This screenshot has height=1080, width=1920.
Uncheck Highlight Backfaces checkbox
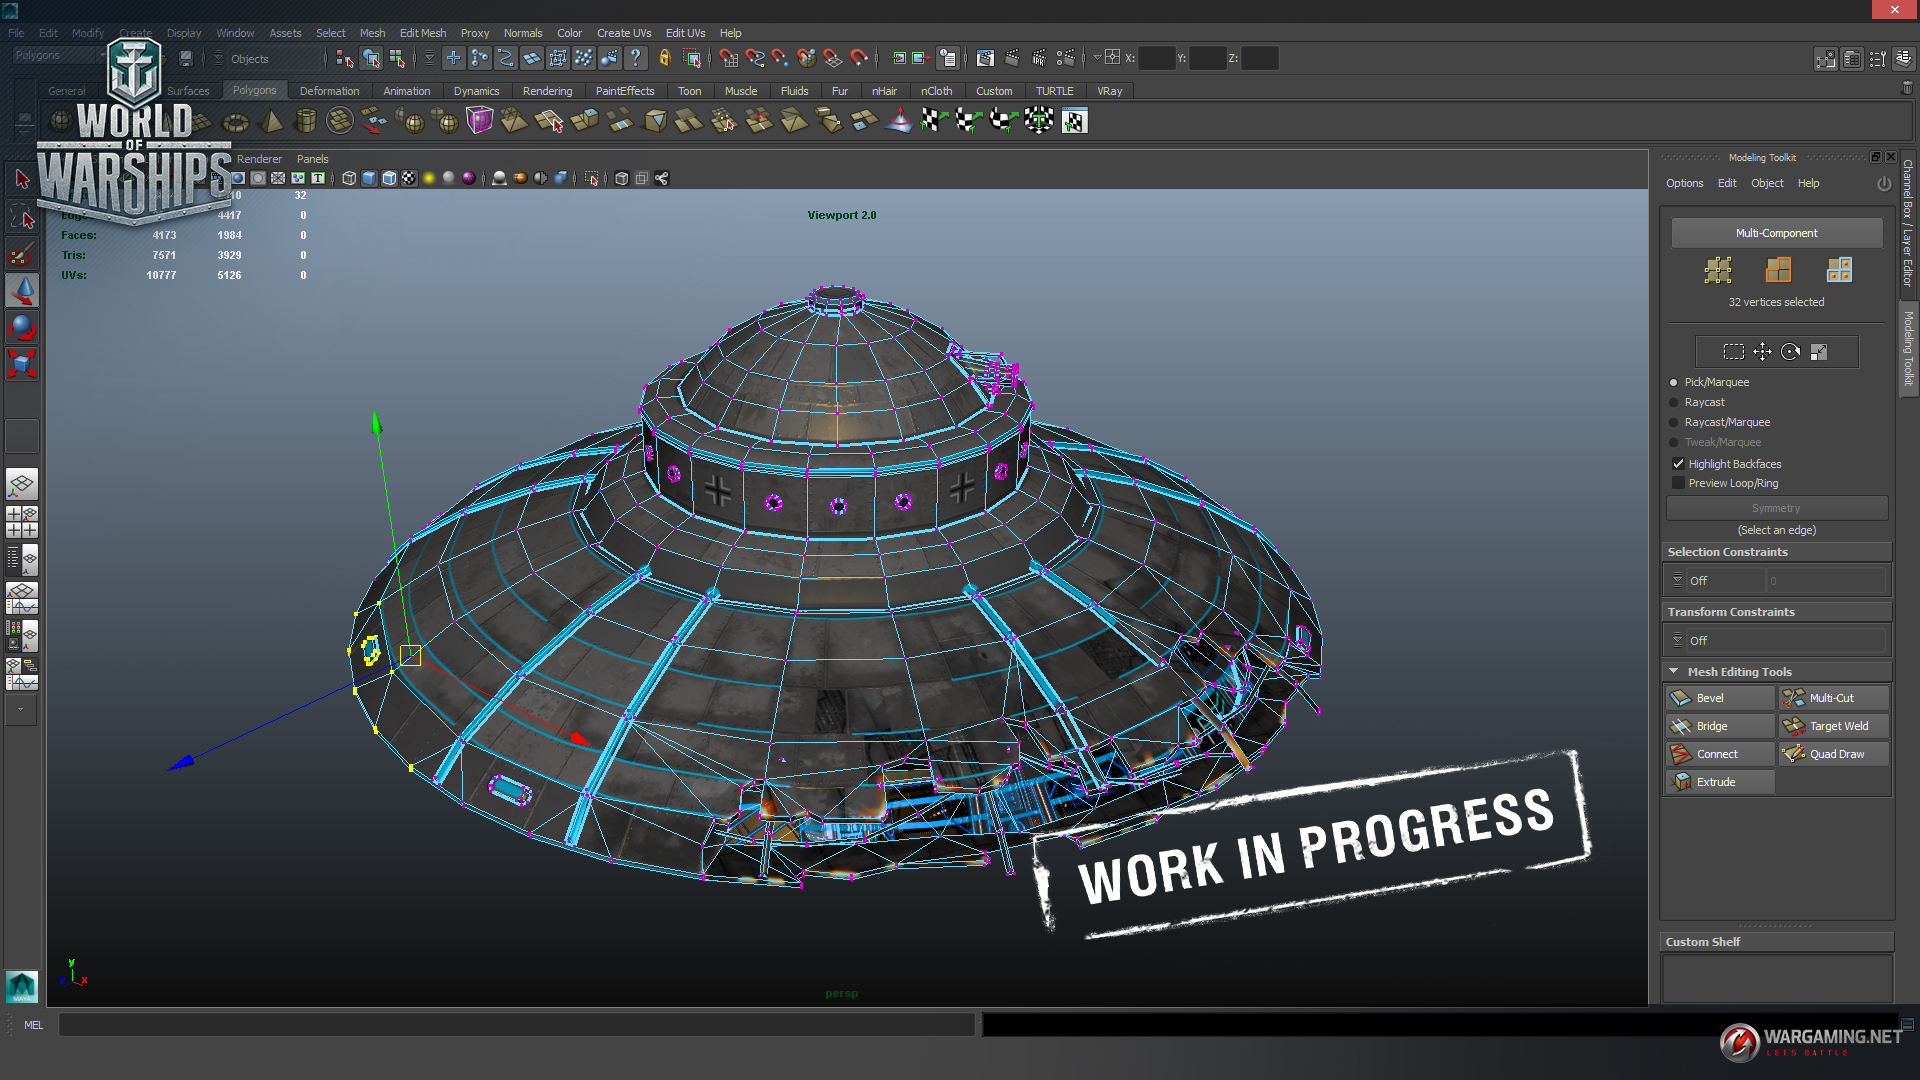(1678, 464)
